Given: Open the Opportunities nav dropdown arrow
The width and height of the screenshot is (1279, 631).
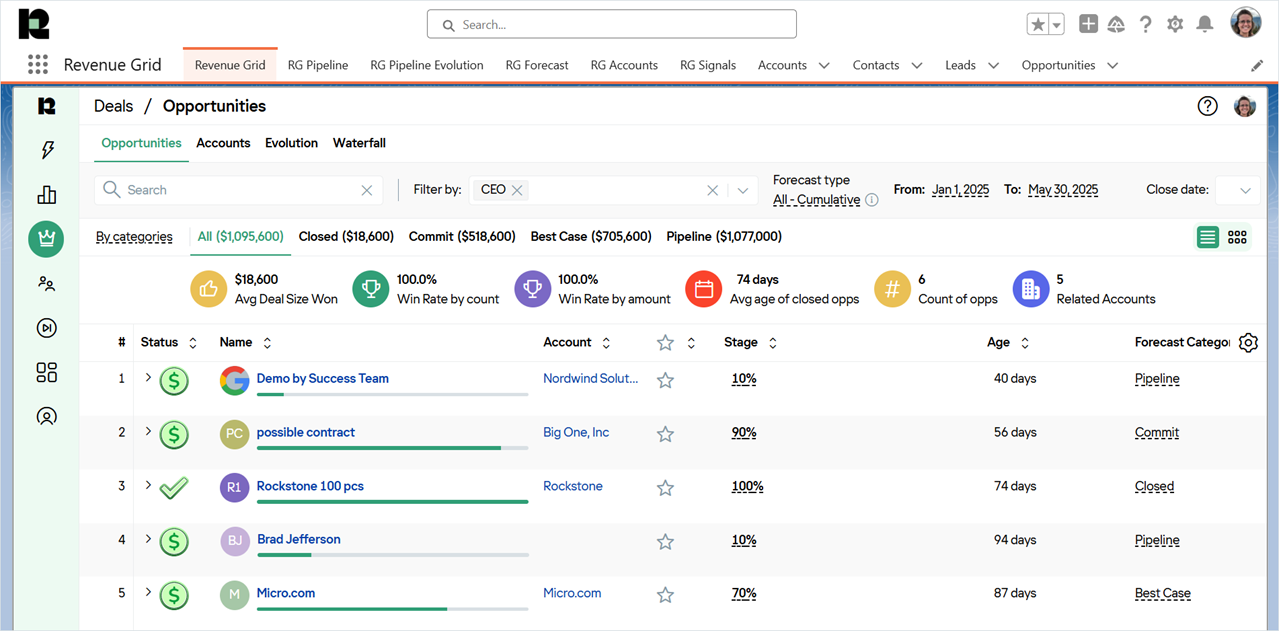Looking at the screenshot, I should [1112, 65].
